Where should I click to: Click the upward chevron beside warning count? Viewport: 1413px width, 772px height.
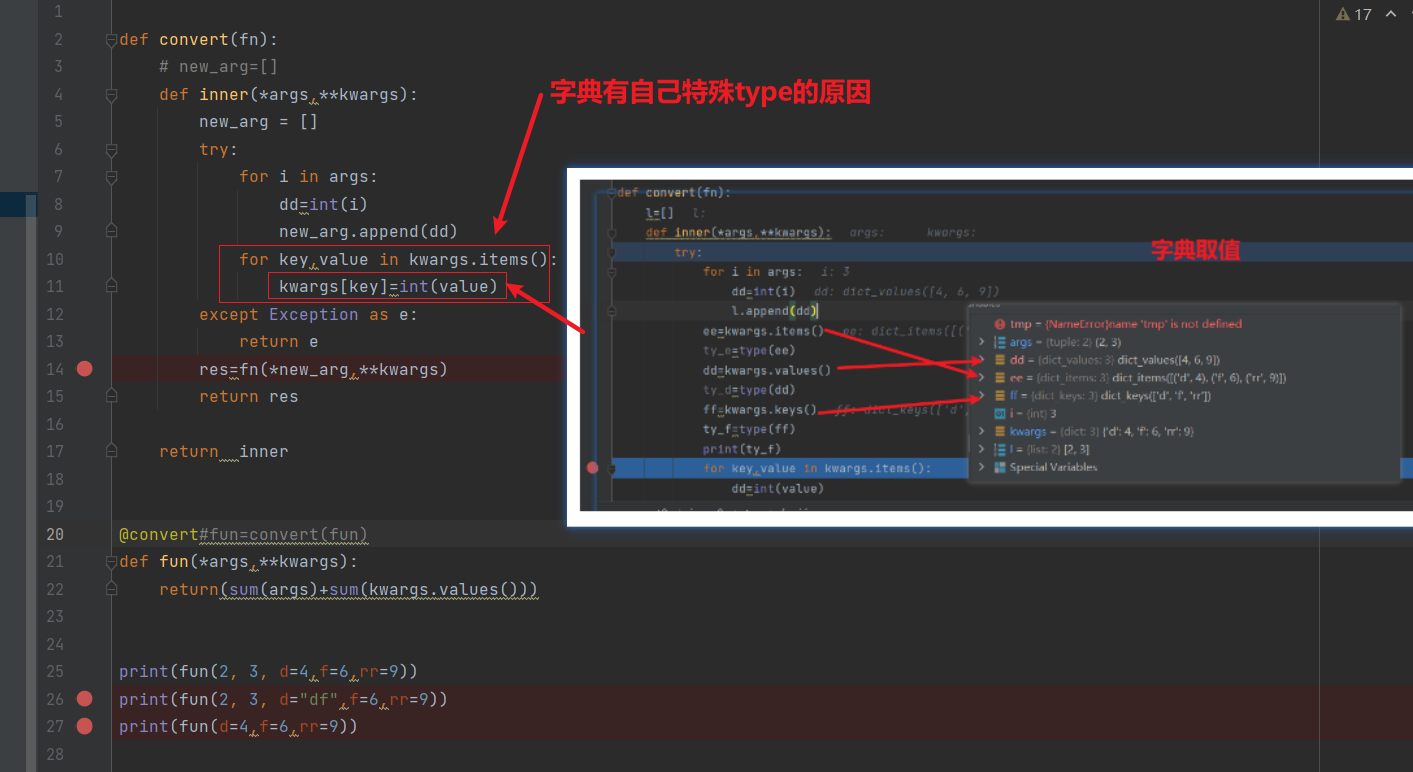pos(1390,14)
